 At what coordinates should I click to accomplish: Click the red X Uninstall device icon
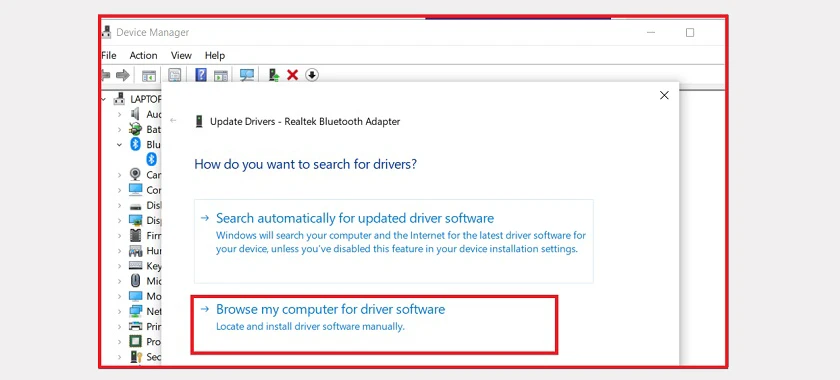[x=292, y=75]
